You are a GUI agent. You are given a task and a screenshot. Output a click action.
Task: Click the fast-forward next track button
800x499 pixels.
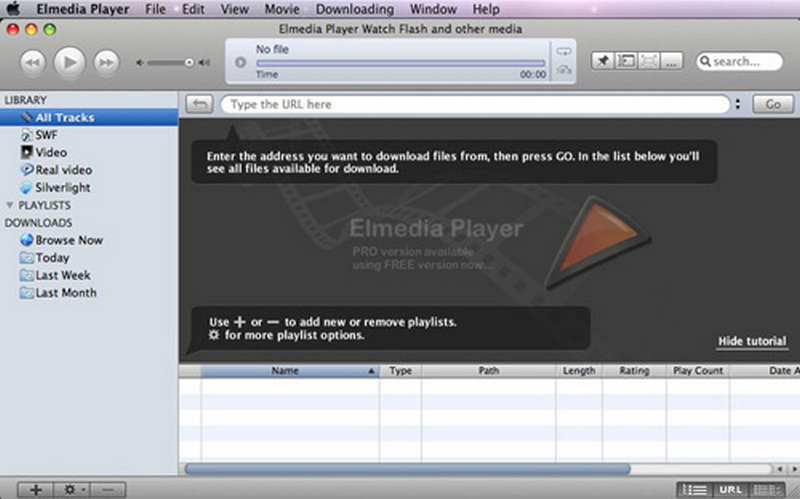tap(106, 62)
